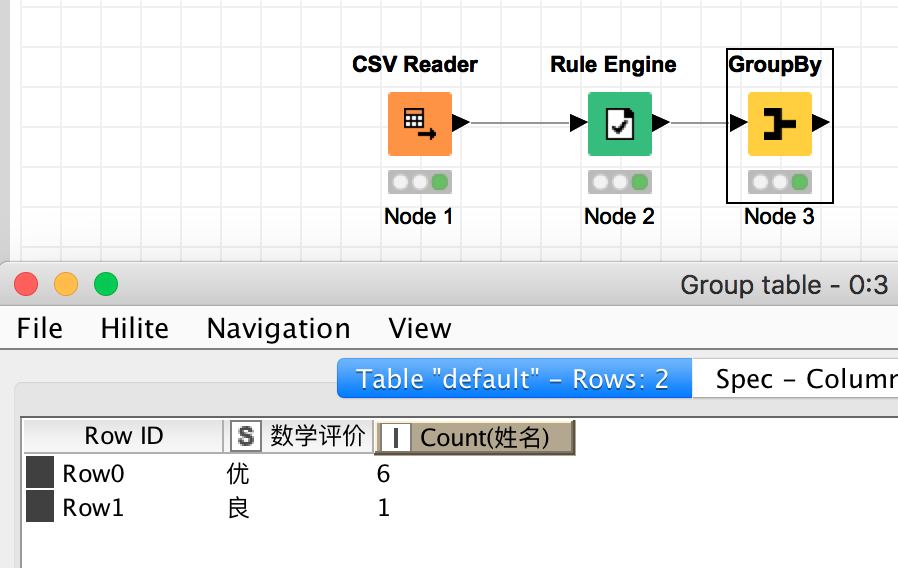Screen dimensions: 898x568
Task: Open the Hilite menu
Action: (135, 329)
